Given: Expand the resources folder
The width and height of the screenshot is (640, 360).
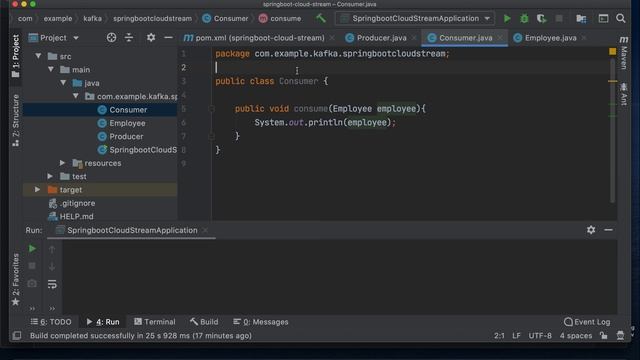Looking at the screenshot, I should (x=62, y=163).
